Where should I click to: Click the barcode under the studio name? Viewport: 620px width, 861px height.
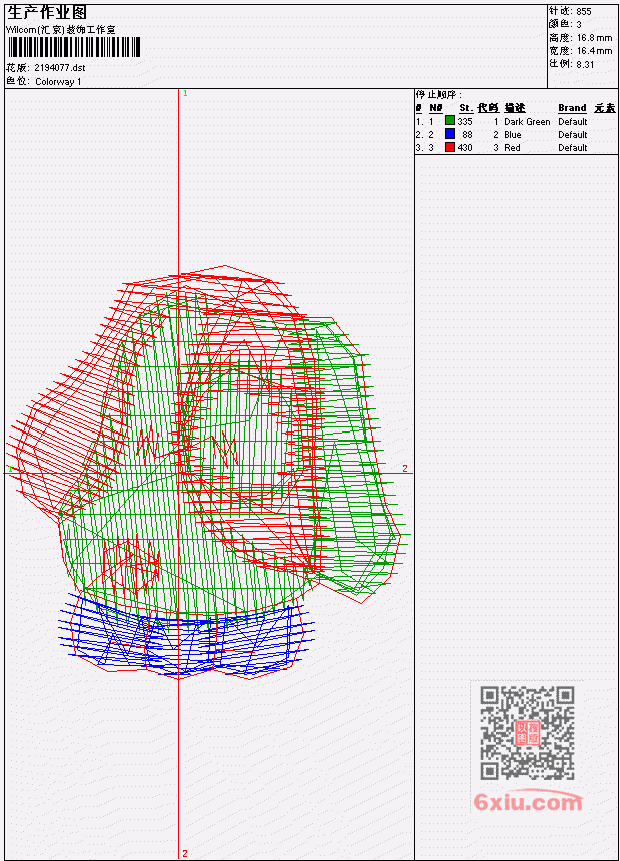pos(74,47)
